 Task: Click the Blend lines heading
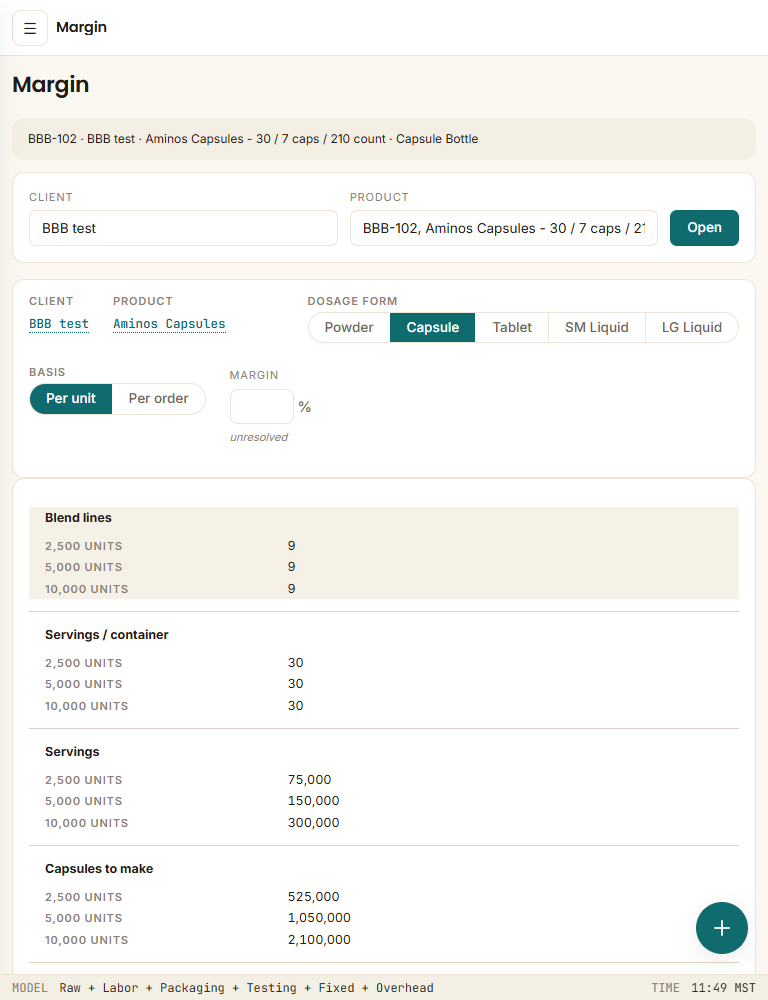tap(78, 518)
